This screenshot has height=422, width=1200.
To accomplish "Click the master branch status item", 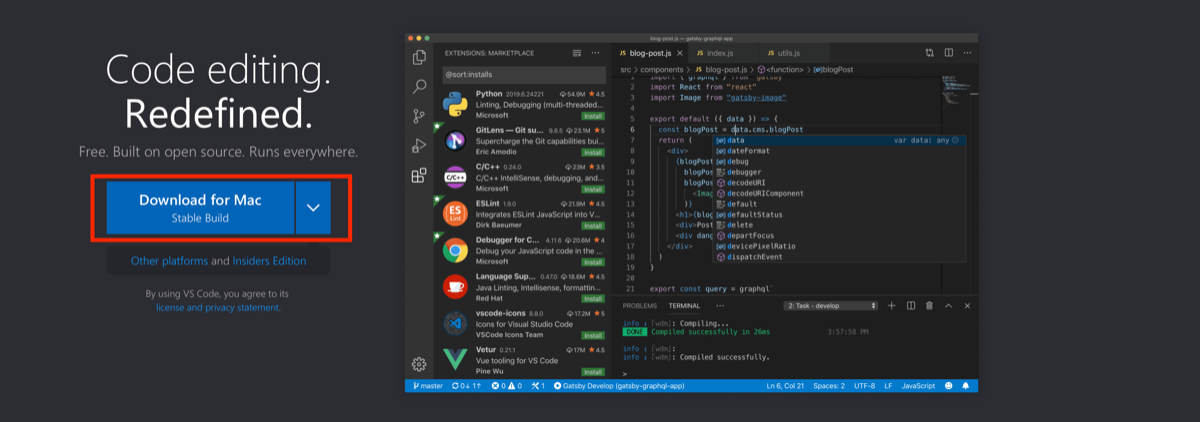I will (427, 385).
